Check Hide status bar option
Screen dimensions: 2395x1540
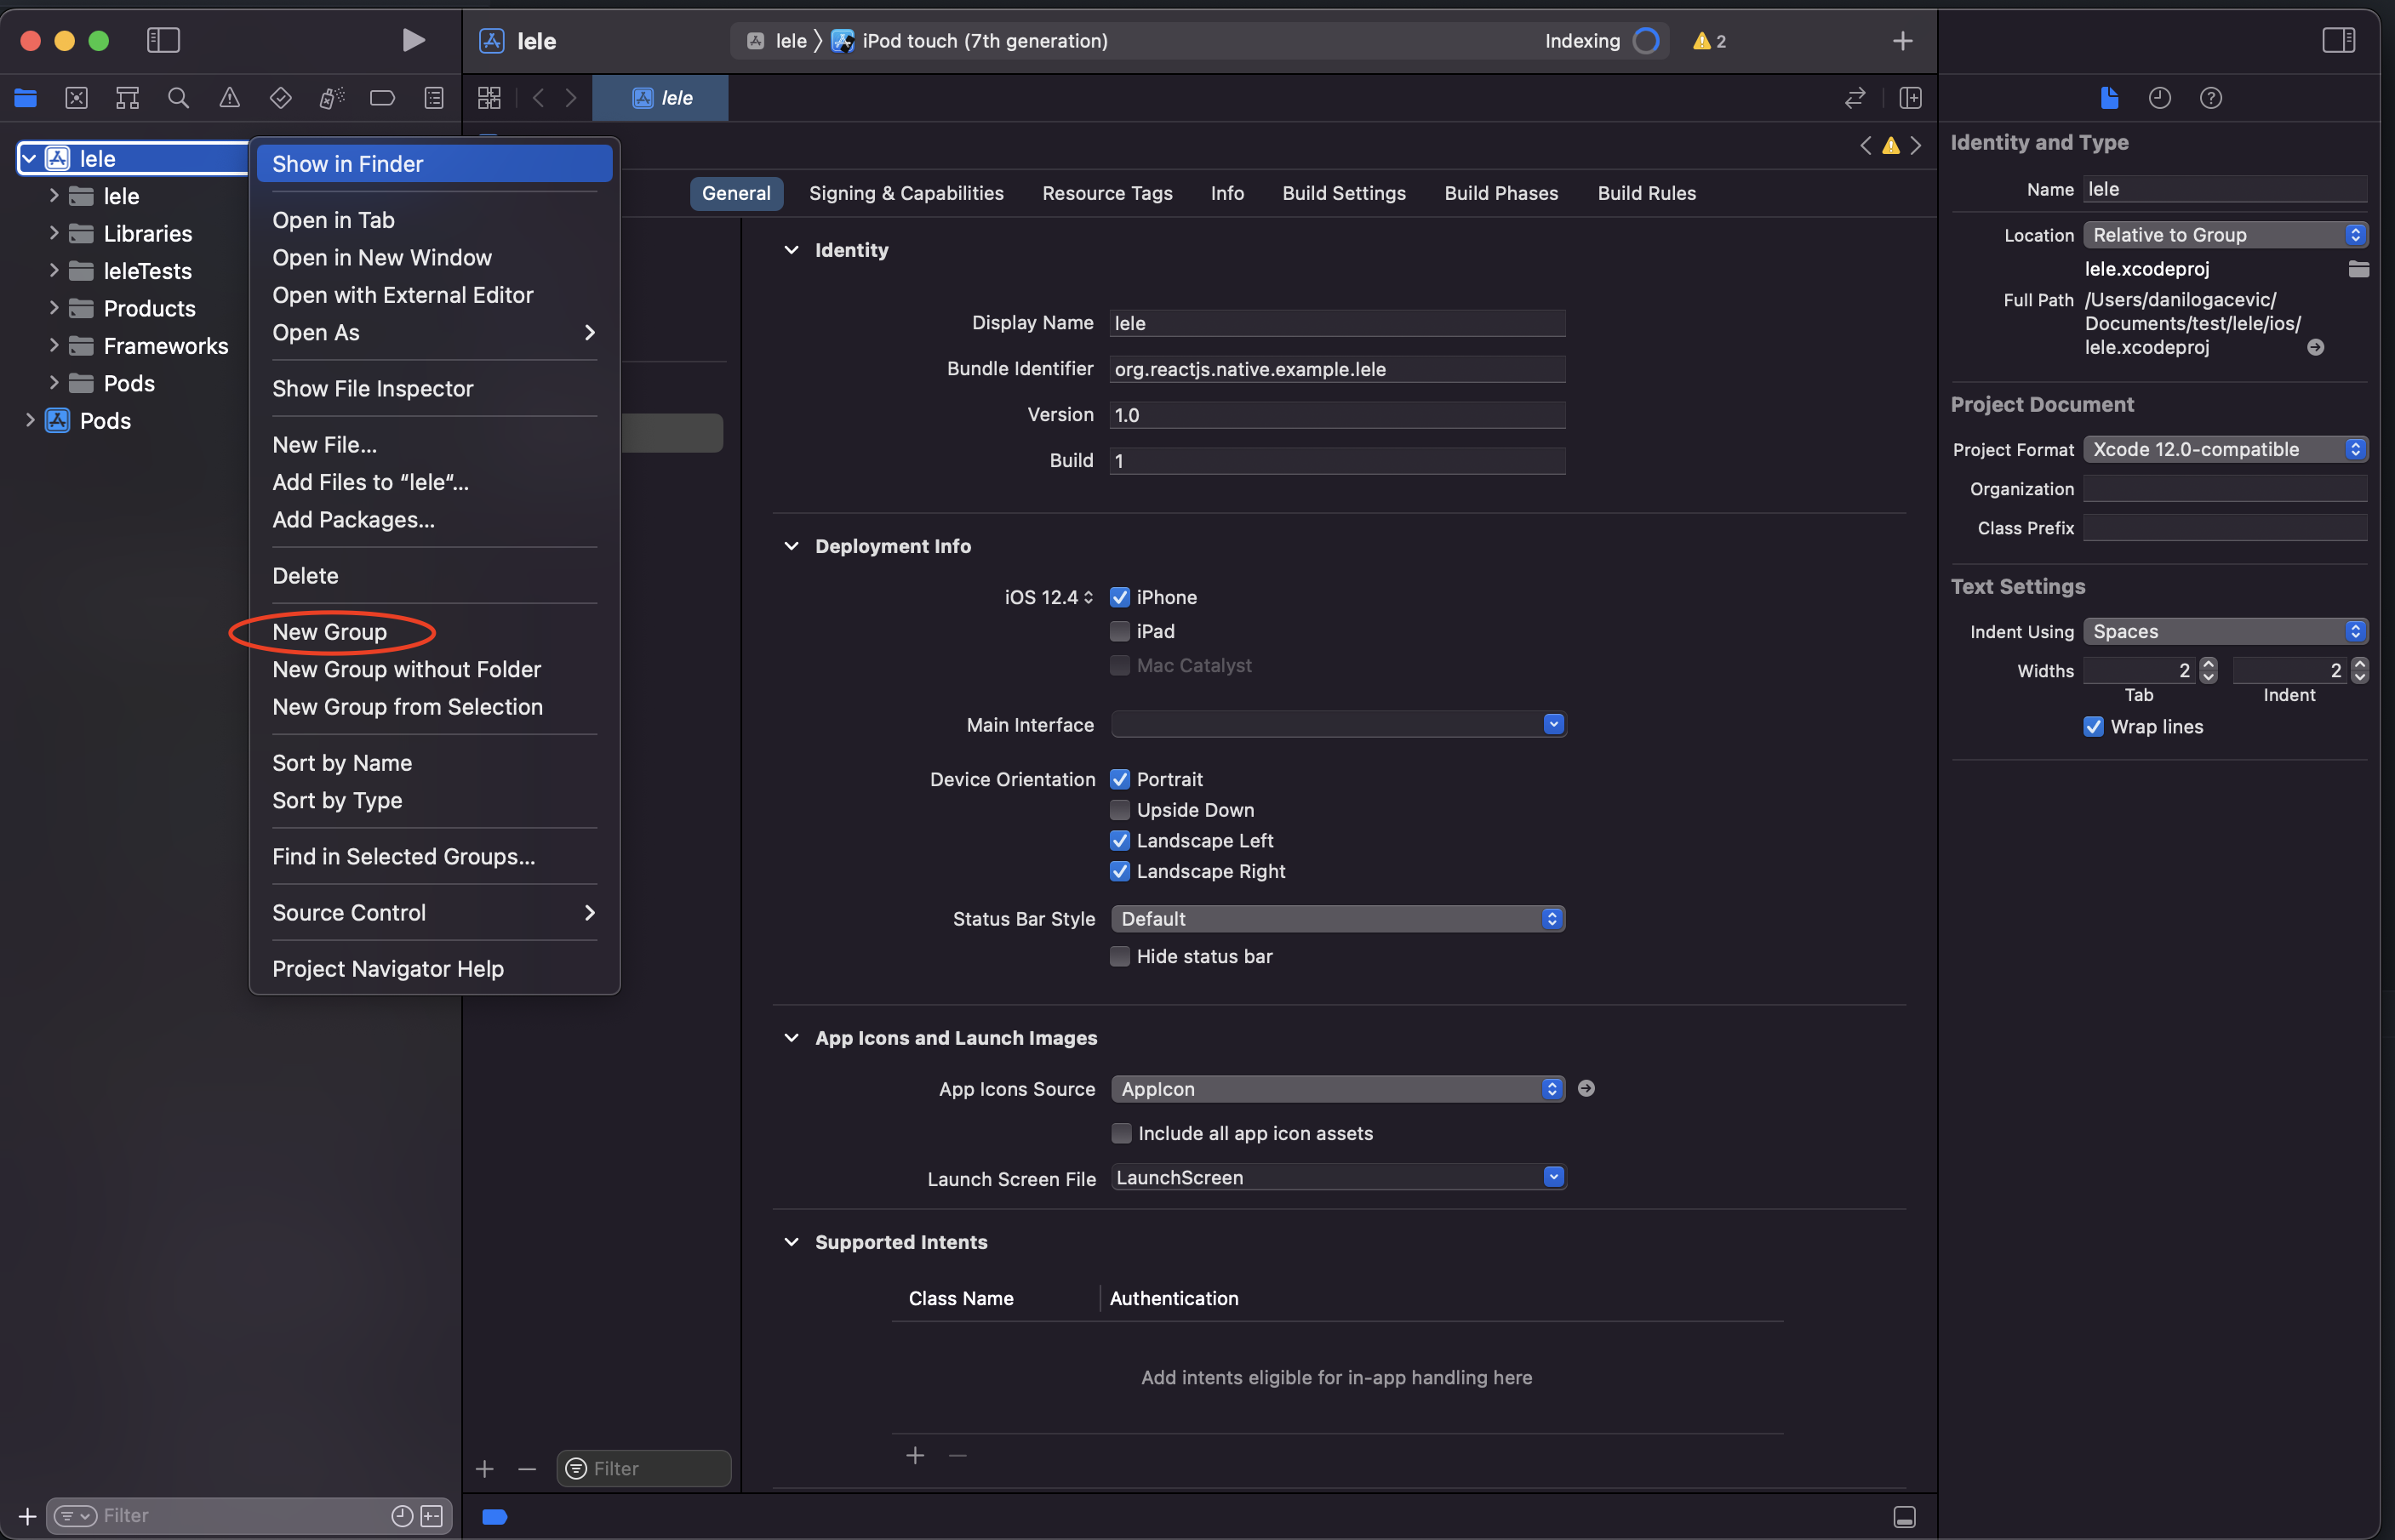point(1119,956)
